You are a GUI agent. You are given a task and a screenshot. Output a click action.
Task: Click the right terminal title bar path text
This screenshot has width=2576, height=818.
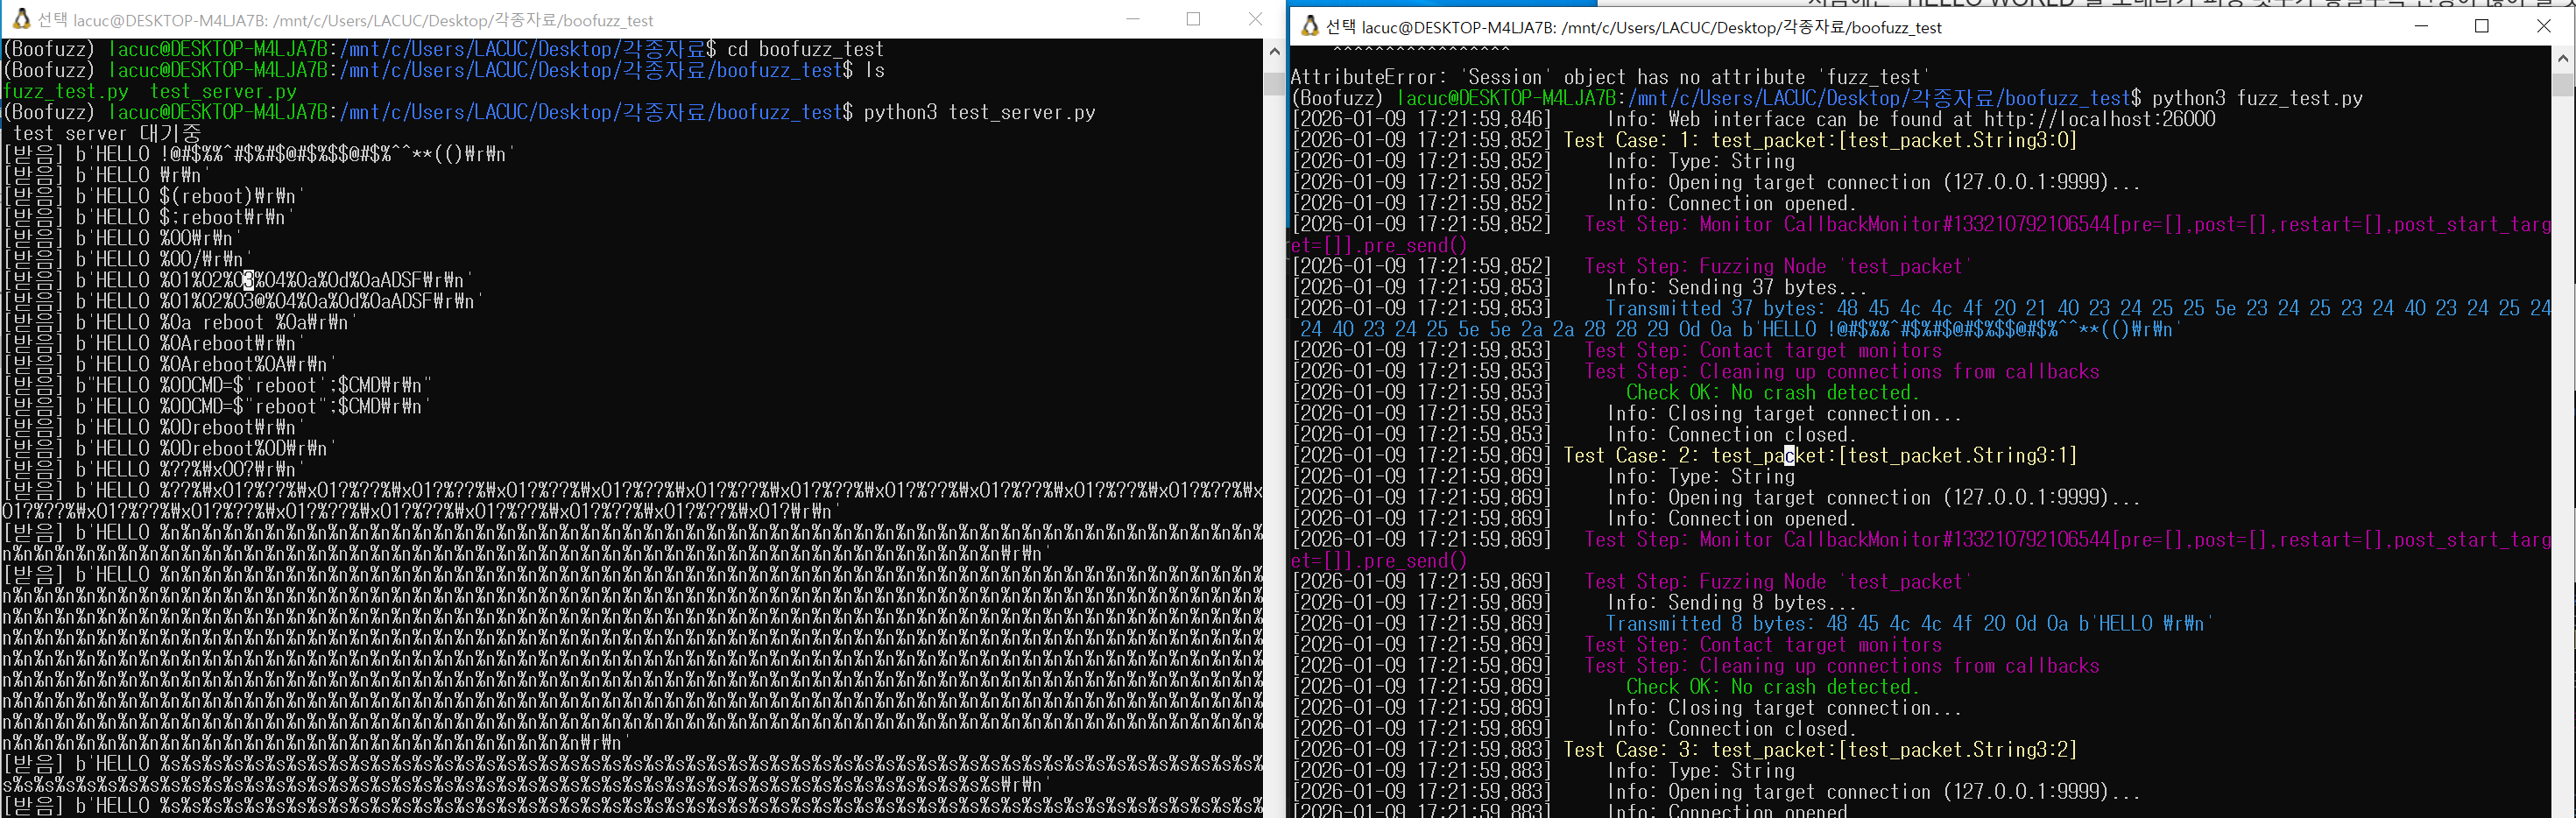point(1634,27)
